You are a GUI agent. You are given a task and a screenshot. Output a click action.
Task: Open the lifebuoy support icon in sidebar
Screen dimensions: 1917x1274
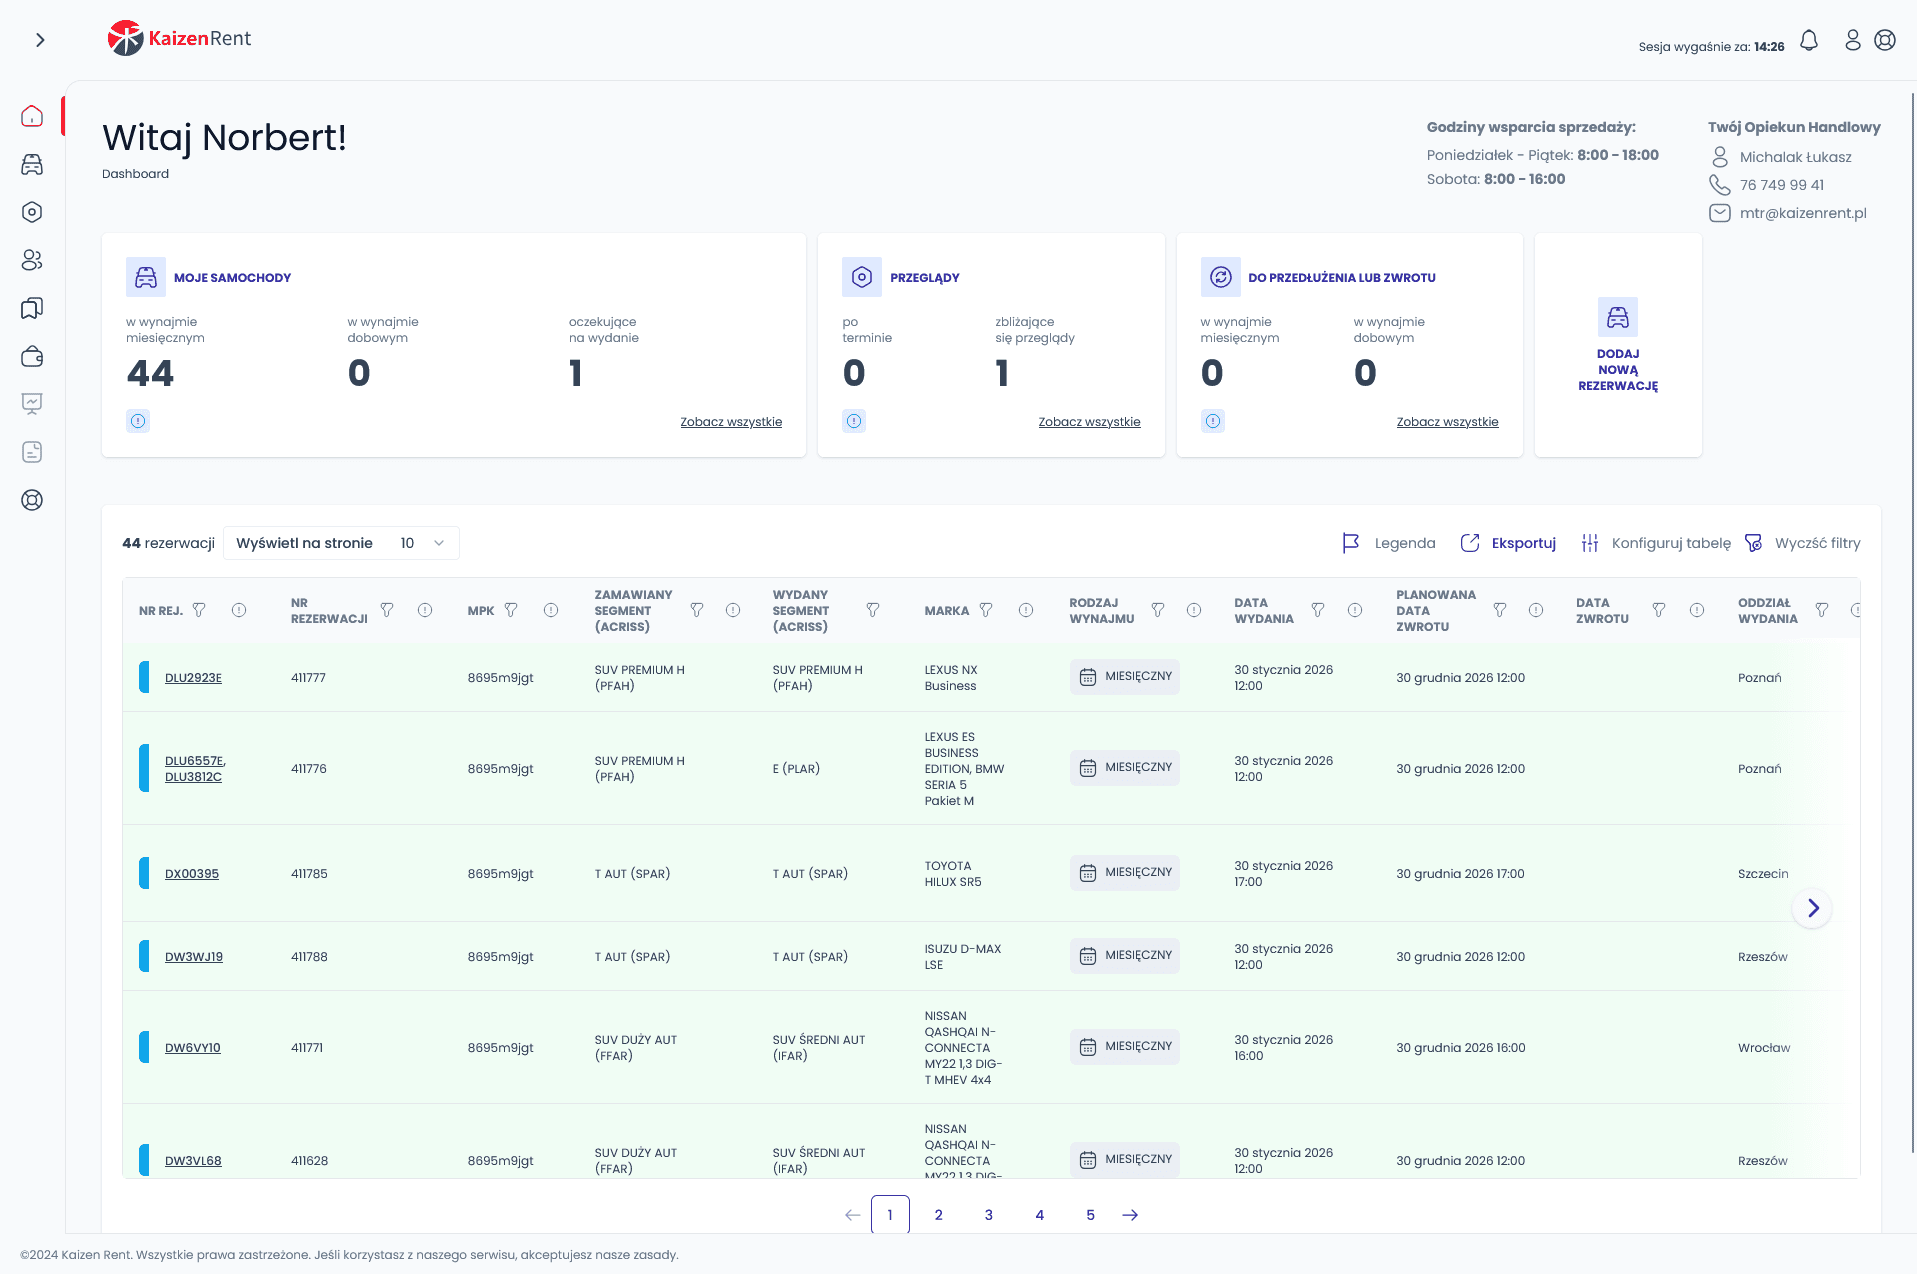(x=32, y=500)
